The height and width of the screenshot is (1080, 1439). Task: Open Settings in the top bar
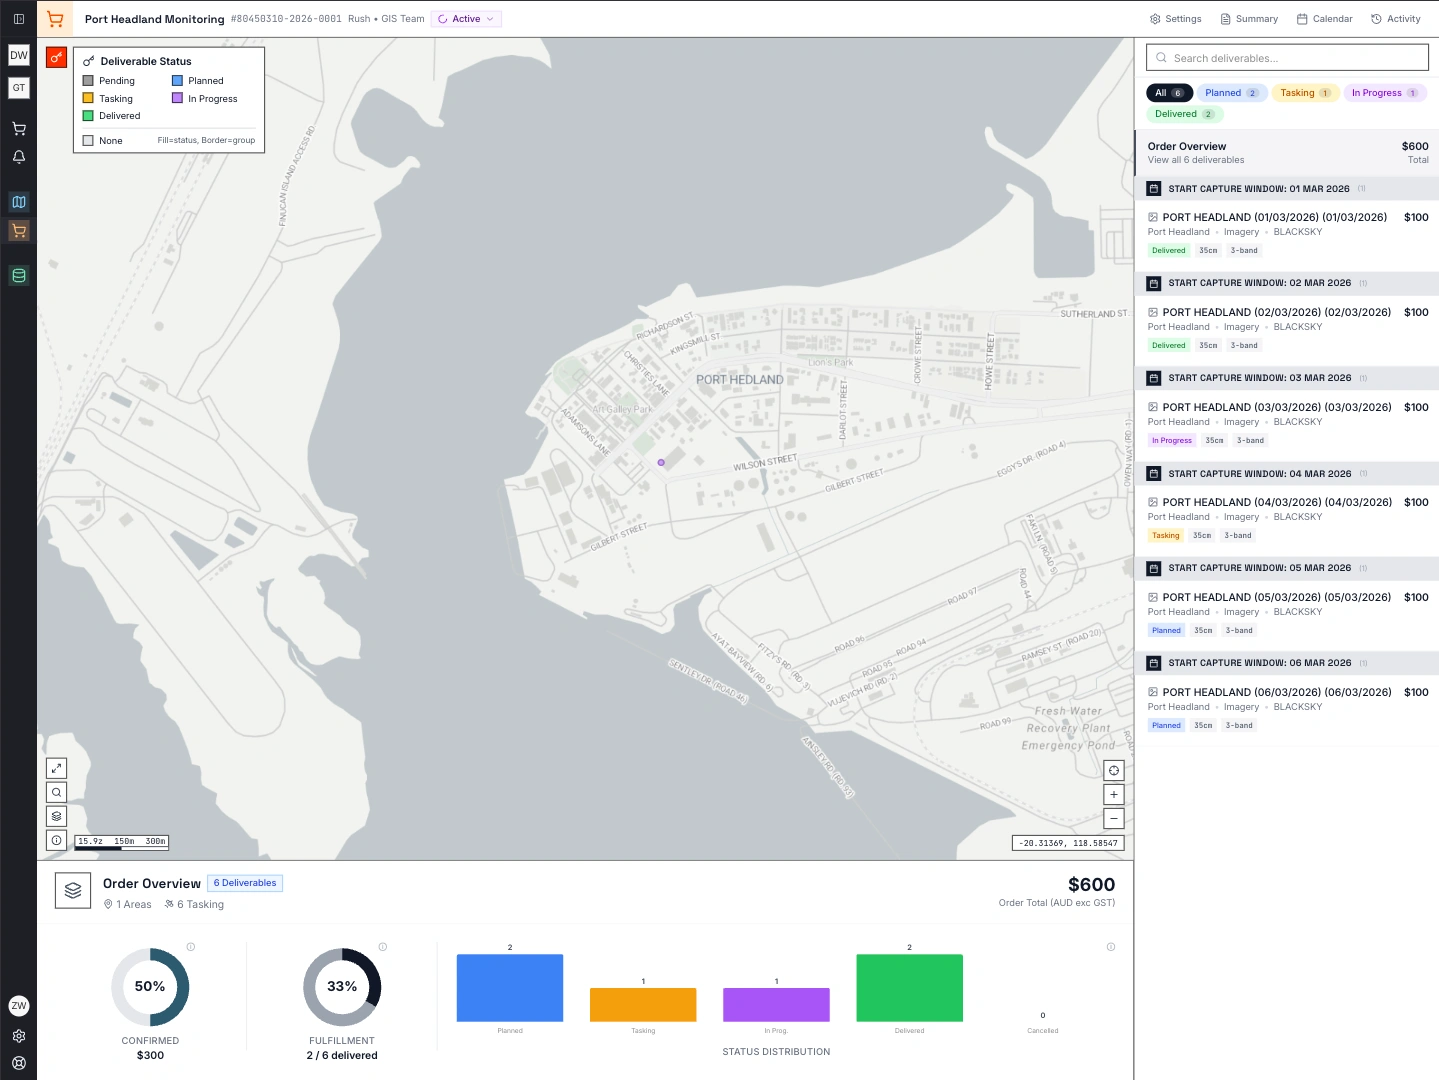tap(1175, 19)
